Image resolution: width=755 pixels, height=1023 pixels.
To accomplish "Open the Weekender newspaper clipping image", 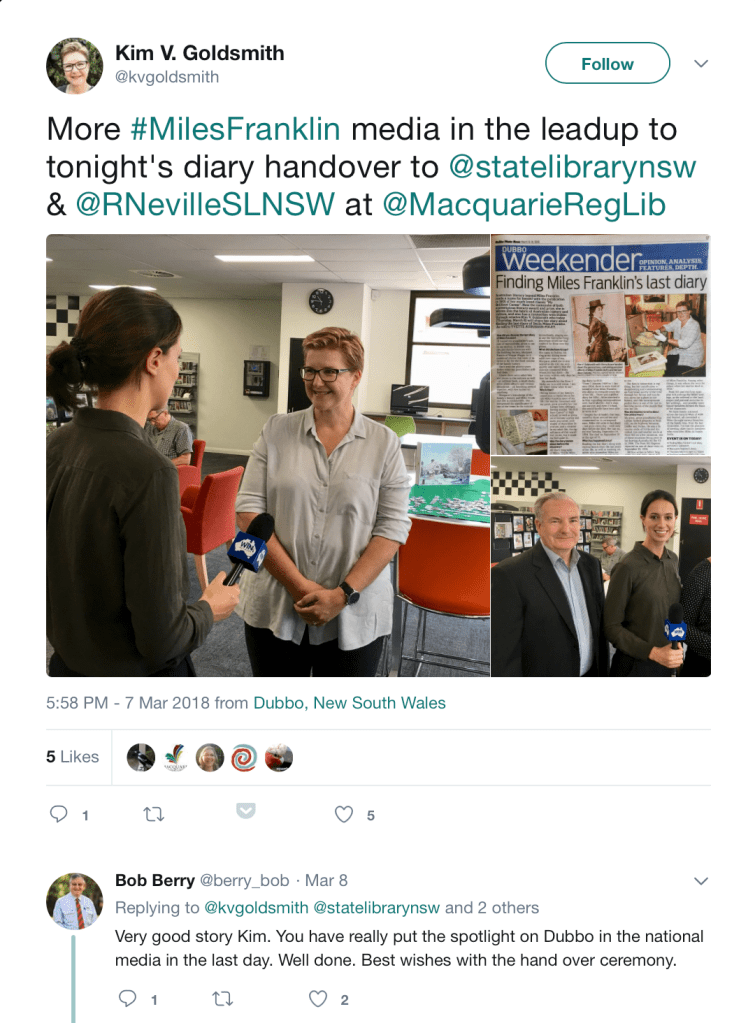I will pyautogui.click(x=600, y=344).
